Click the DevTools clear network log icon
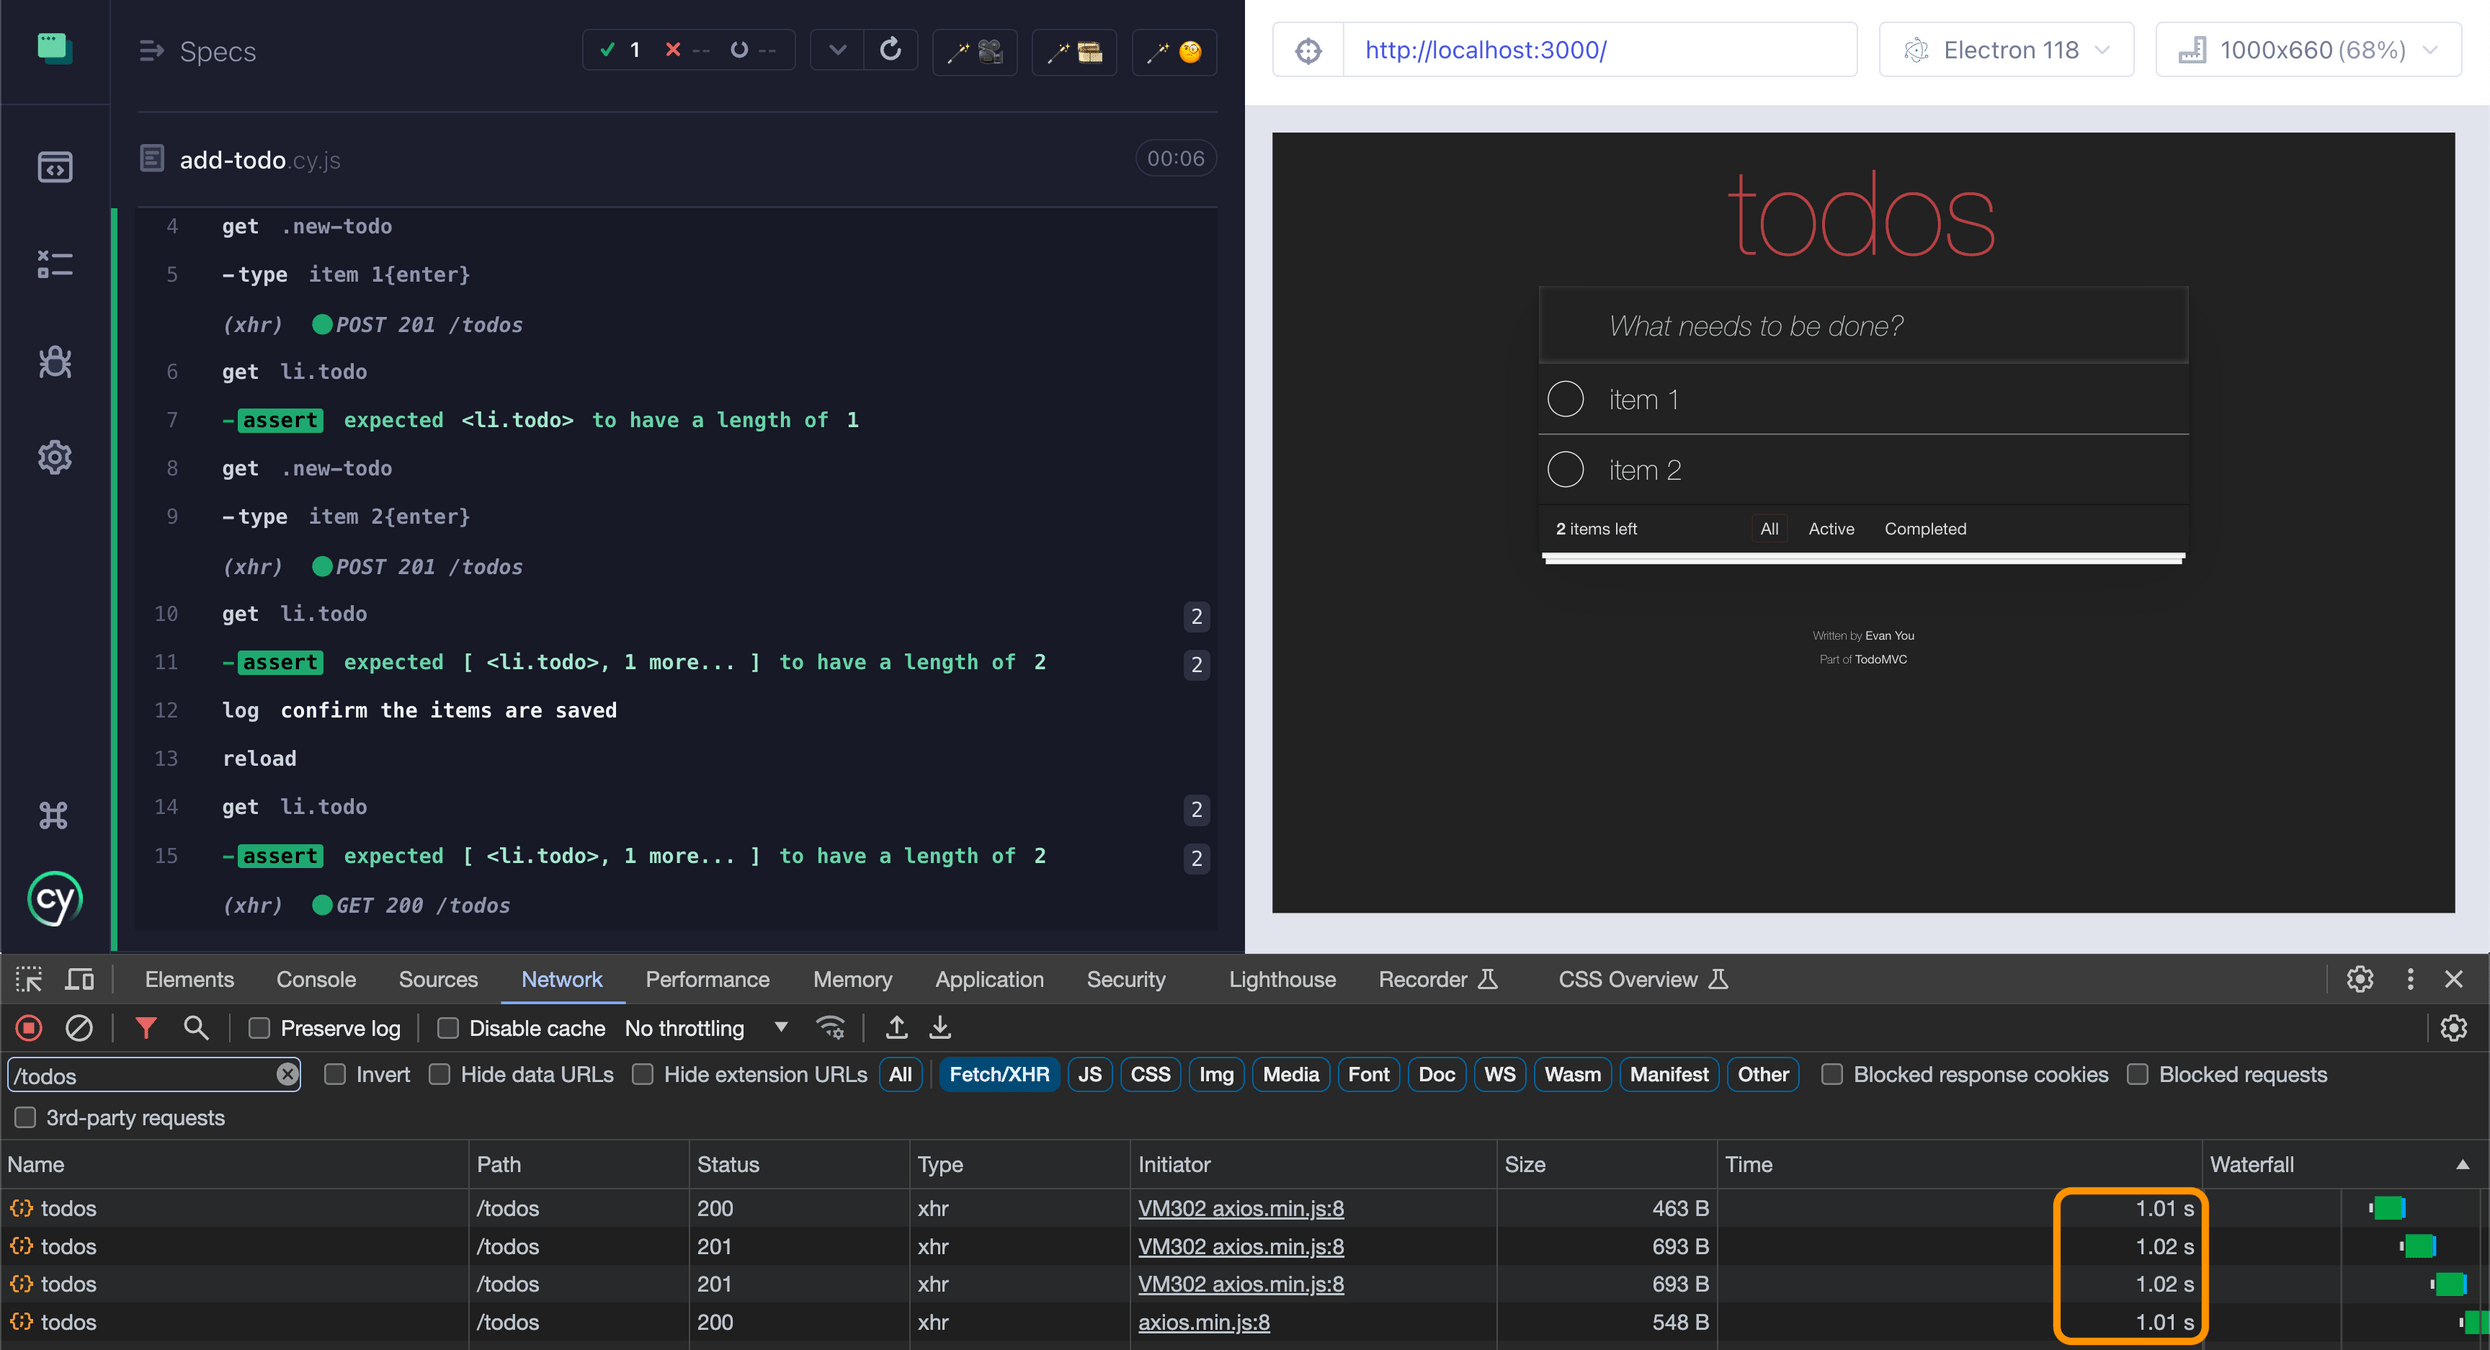This screenshot has width=2490, height=1350. click(79, 1028)
